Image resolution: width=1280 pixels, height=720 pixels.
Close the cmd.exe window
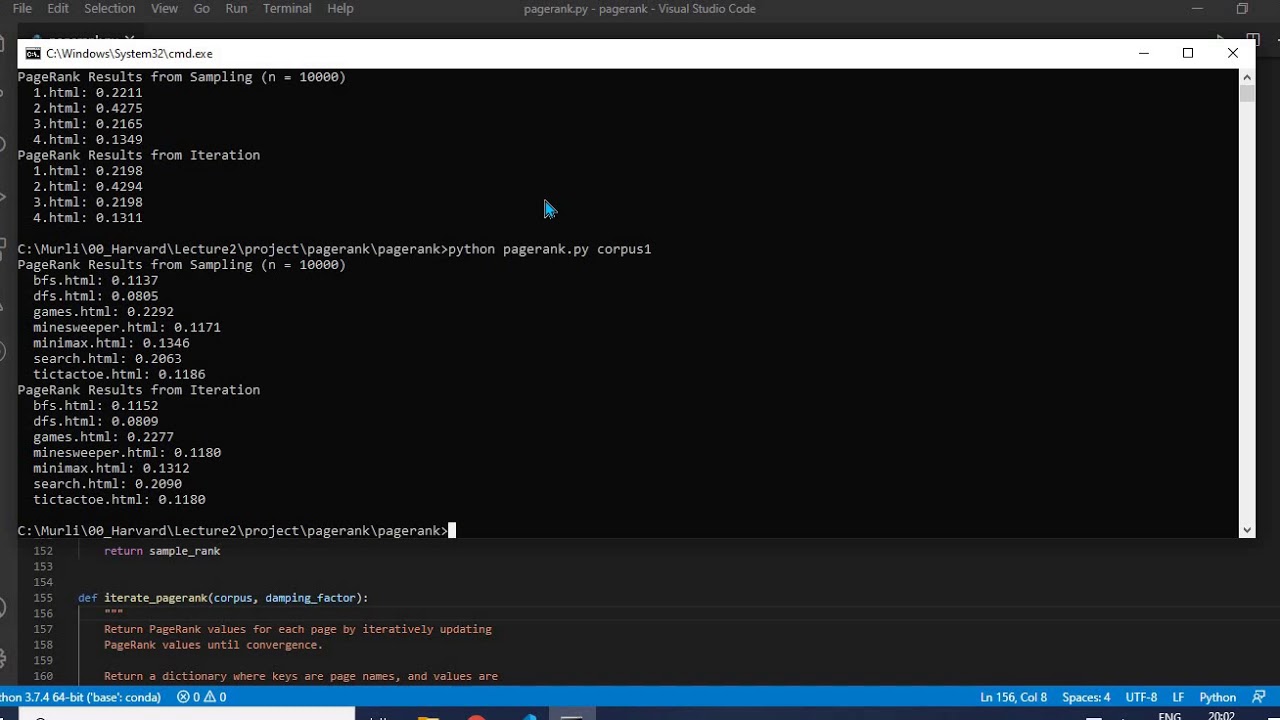tap(1233, 53)
